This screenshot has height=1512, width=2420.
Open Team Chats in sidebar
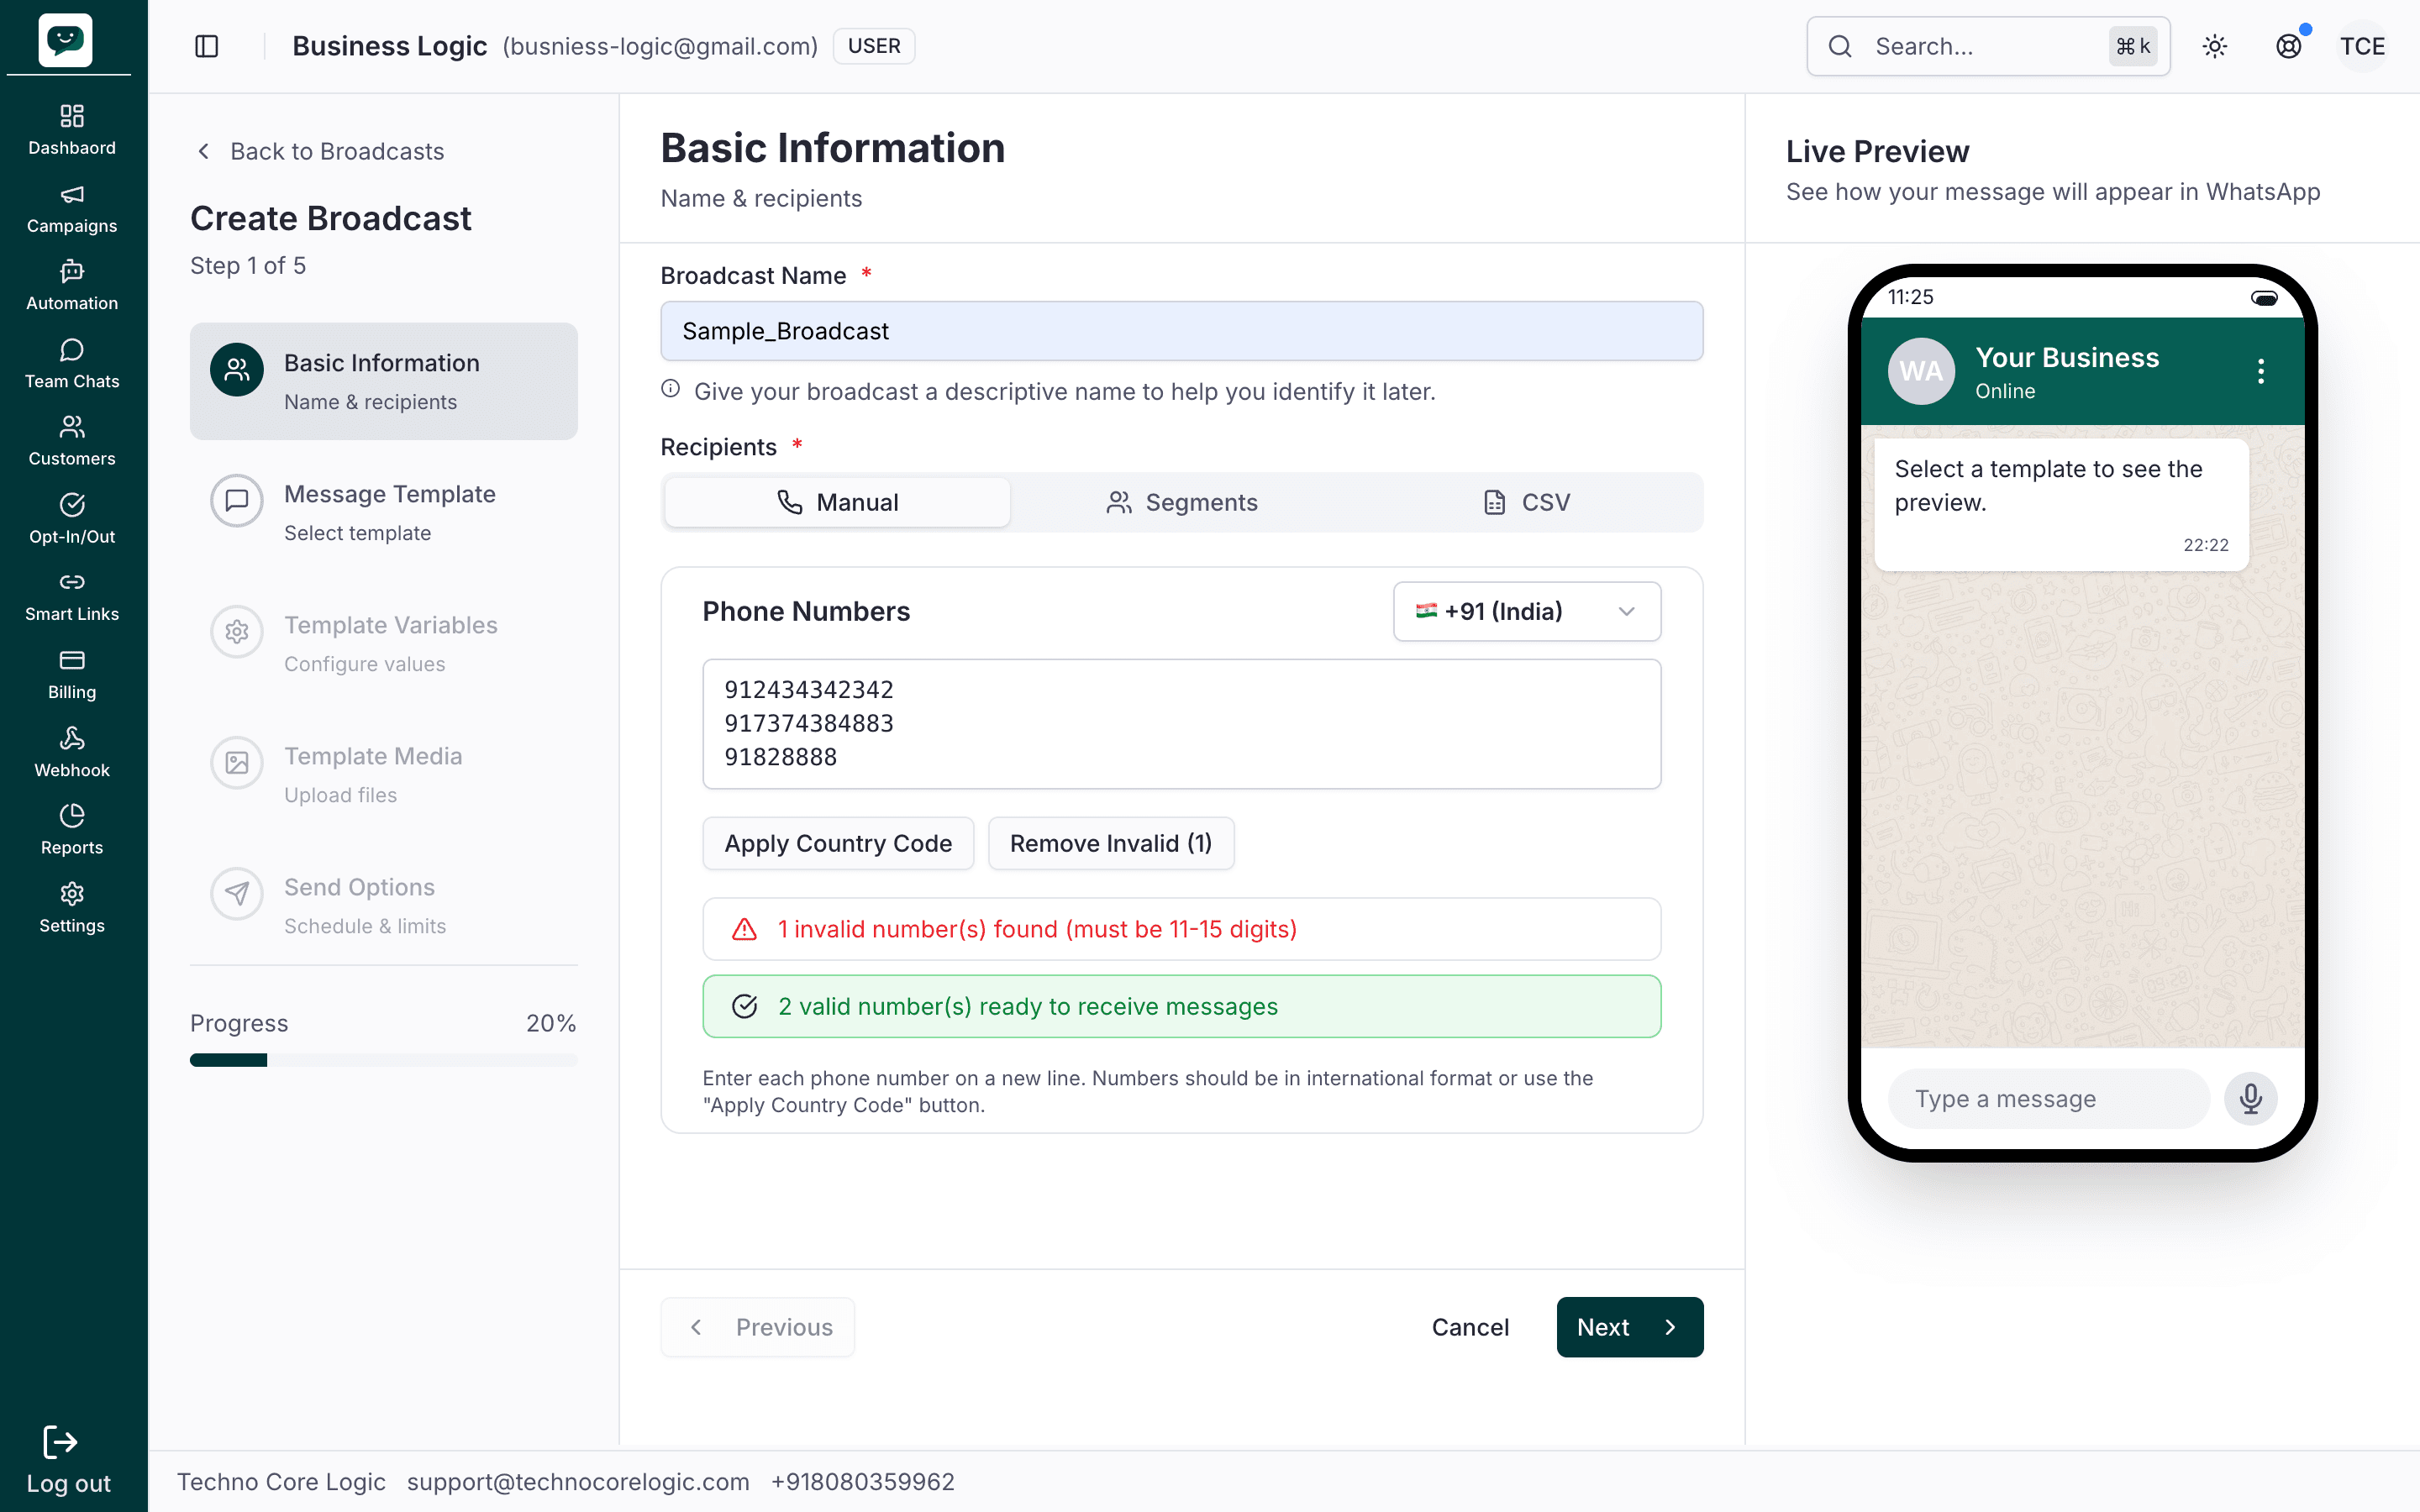72,364
